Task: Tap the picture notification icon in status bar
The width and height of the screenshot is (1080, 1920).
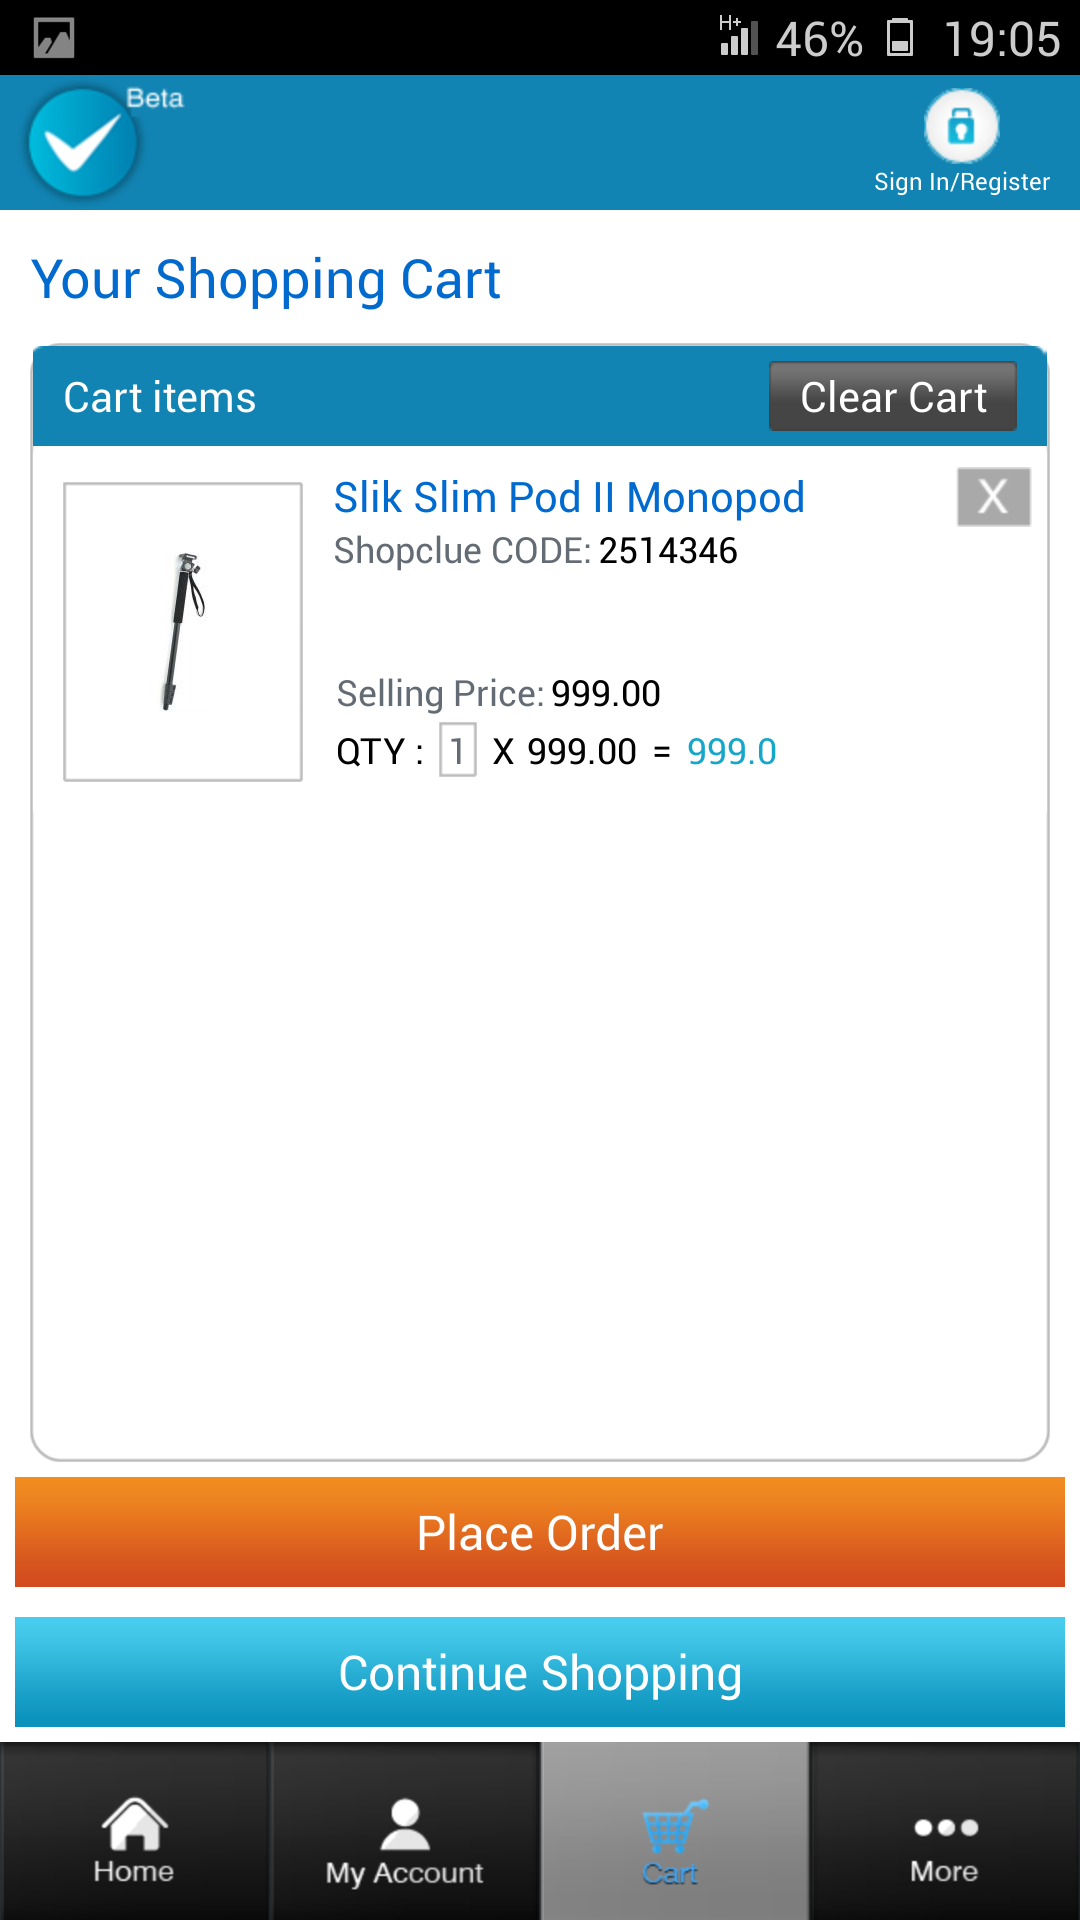Action: point(54,39)
